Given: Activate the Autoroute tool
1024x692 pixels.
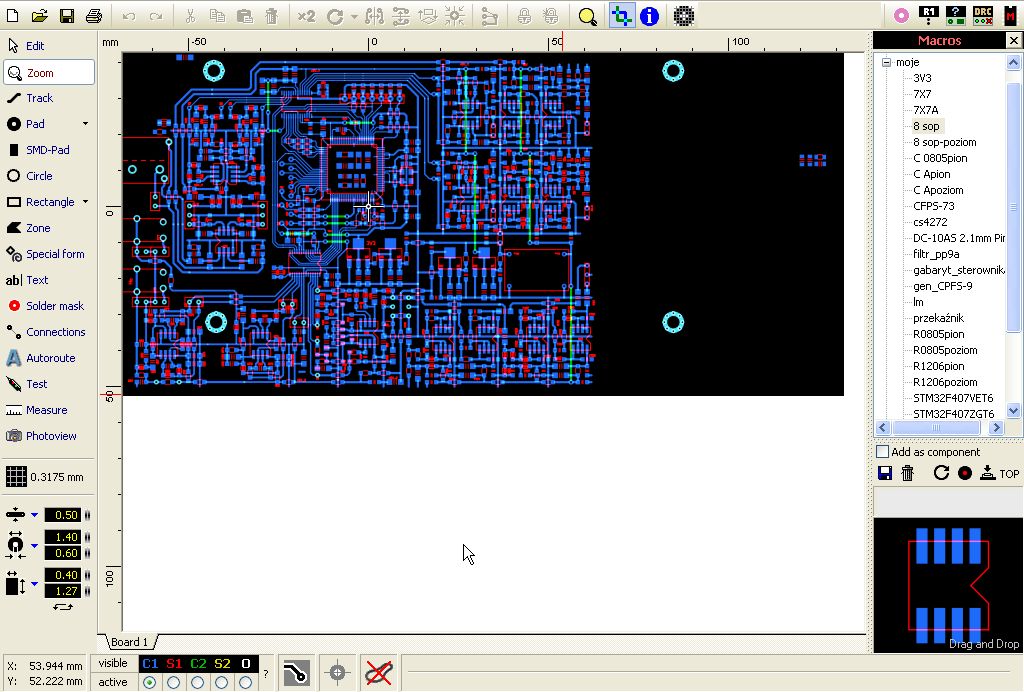Looking at the screenshot, I should [50, 358].
